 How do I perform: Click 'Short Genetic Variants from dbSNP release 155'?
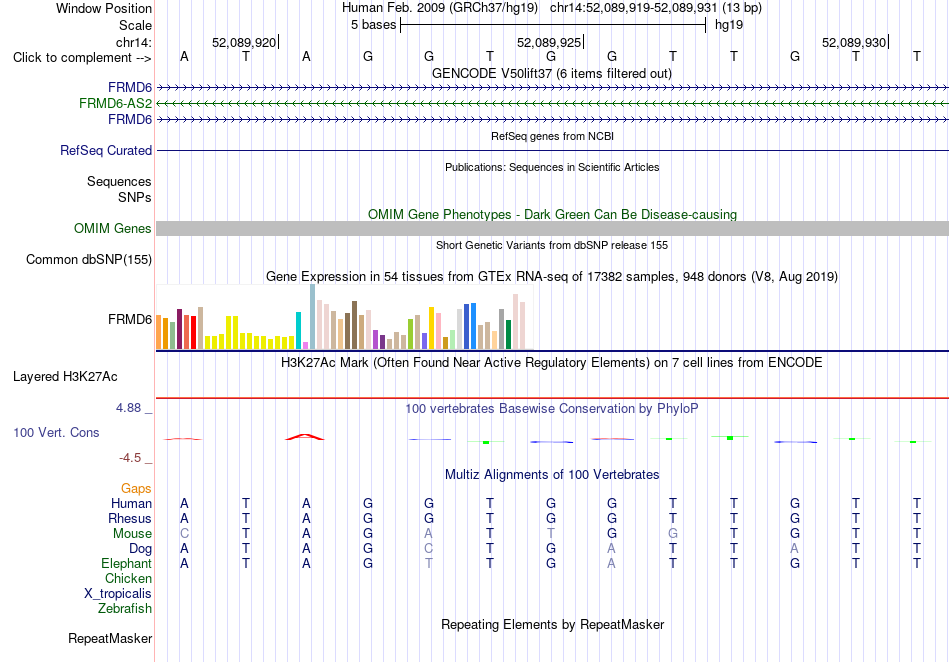[x=552, y=245]
